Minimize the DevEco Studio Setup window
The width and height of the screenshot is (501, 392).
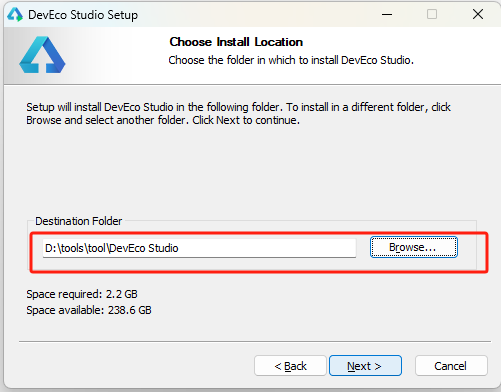point(387,14)
